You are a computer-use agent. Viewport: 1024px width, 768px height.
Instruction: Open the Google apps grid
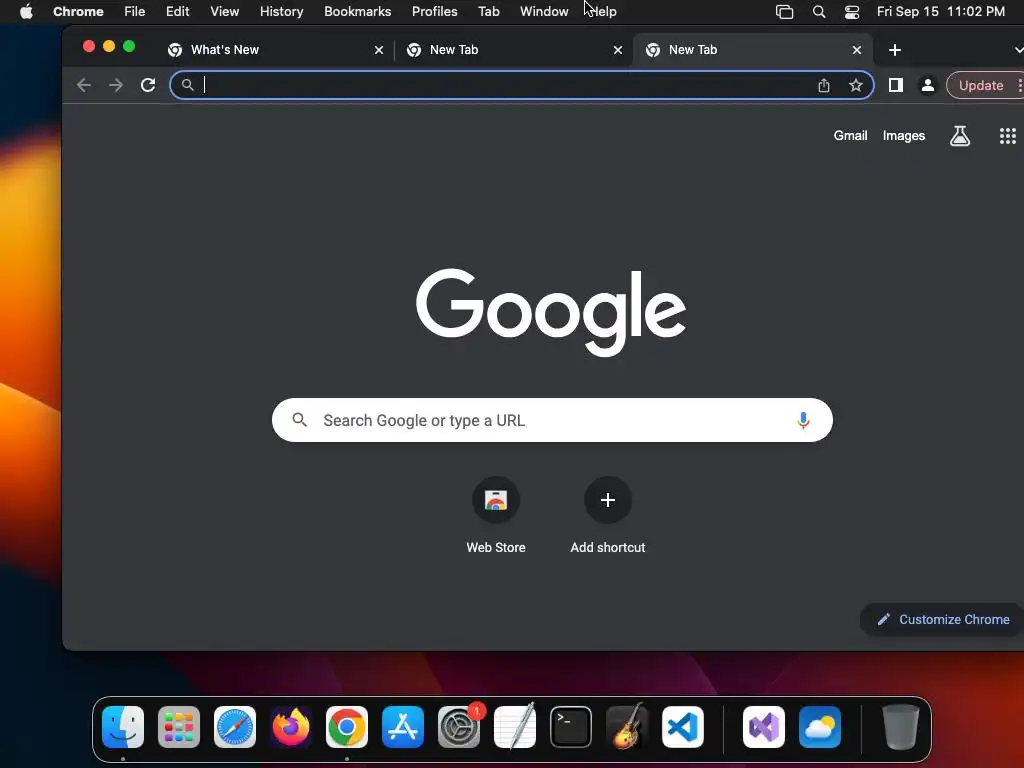click(x=1008, y=136)
